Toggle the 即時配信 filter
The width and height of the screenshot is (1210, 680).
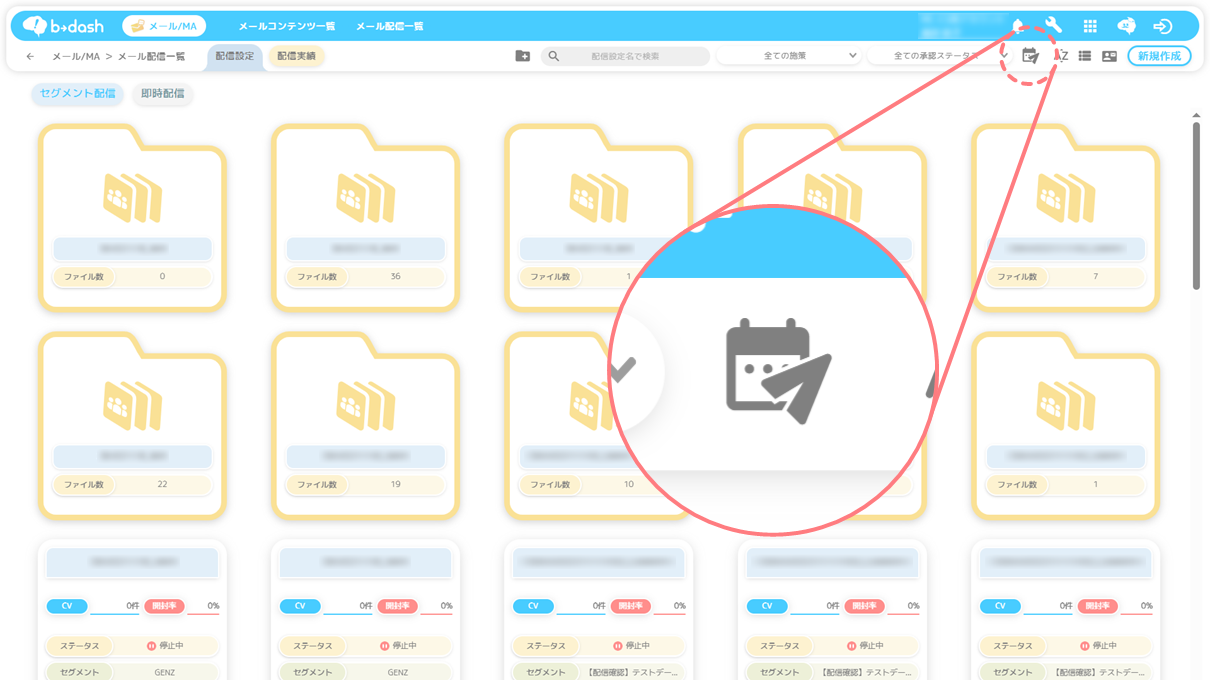[162, 94]
